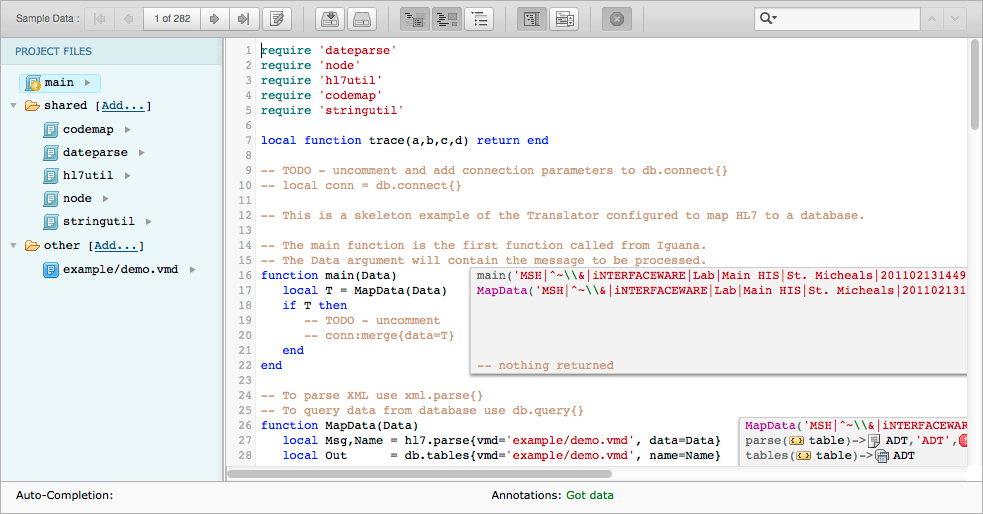983x514 pixels.
Task: Jump to last sample data message
Action: (x=243, y=19)
